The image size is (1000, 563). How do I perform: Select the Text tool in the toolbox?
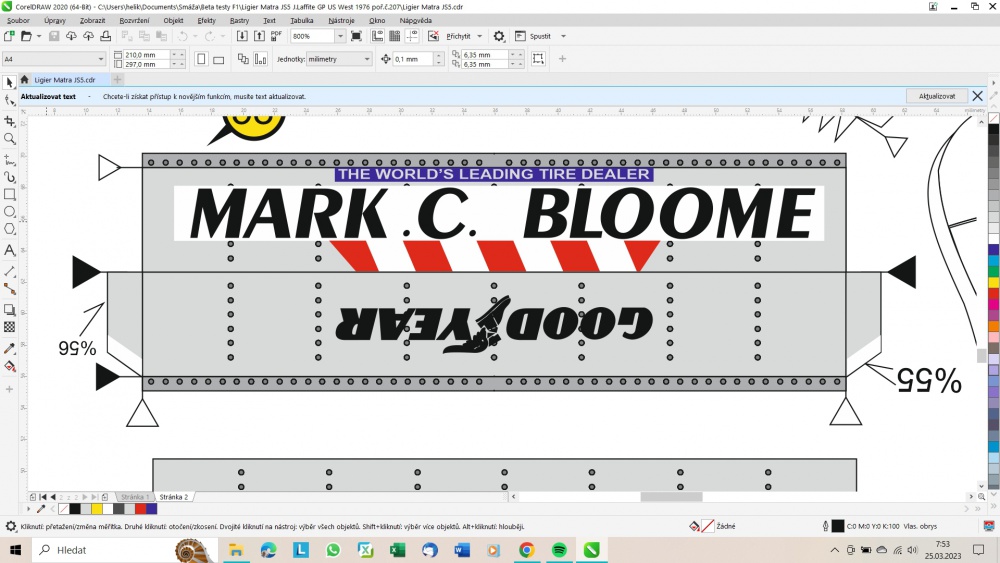point(10,251)
